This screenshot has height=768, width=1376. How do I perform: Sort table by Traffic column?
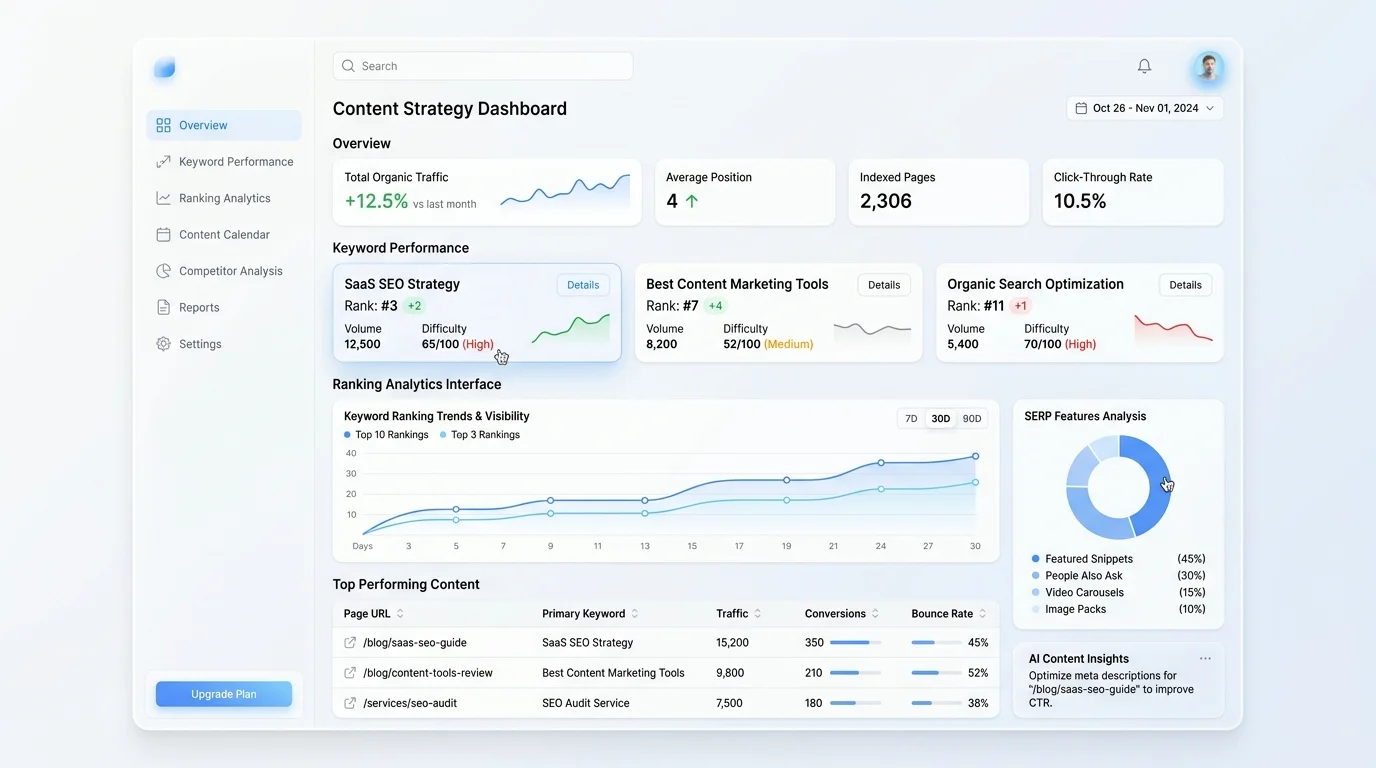point(757,614)
